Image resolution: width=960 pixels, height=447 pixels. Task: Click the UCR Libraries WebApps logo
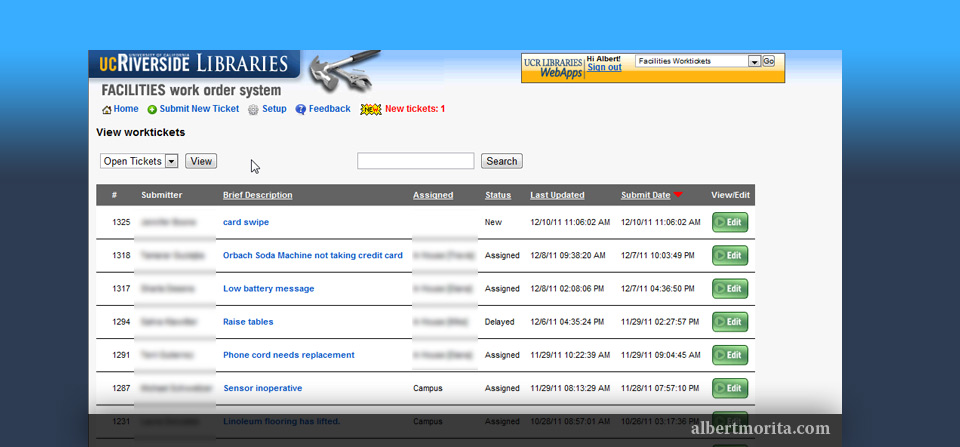553,67
